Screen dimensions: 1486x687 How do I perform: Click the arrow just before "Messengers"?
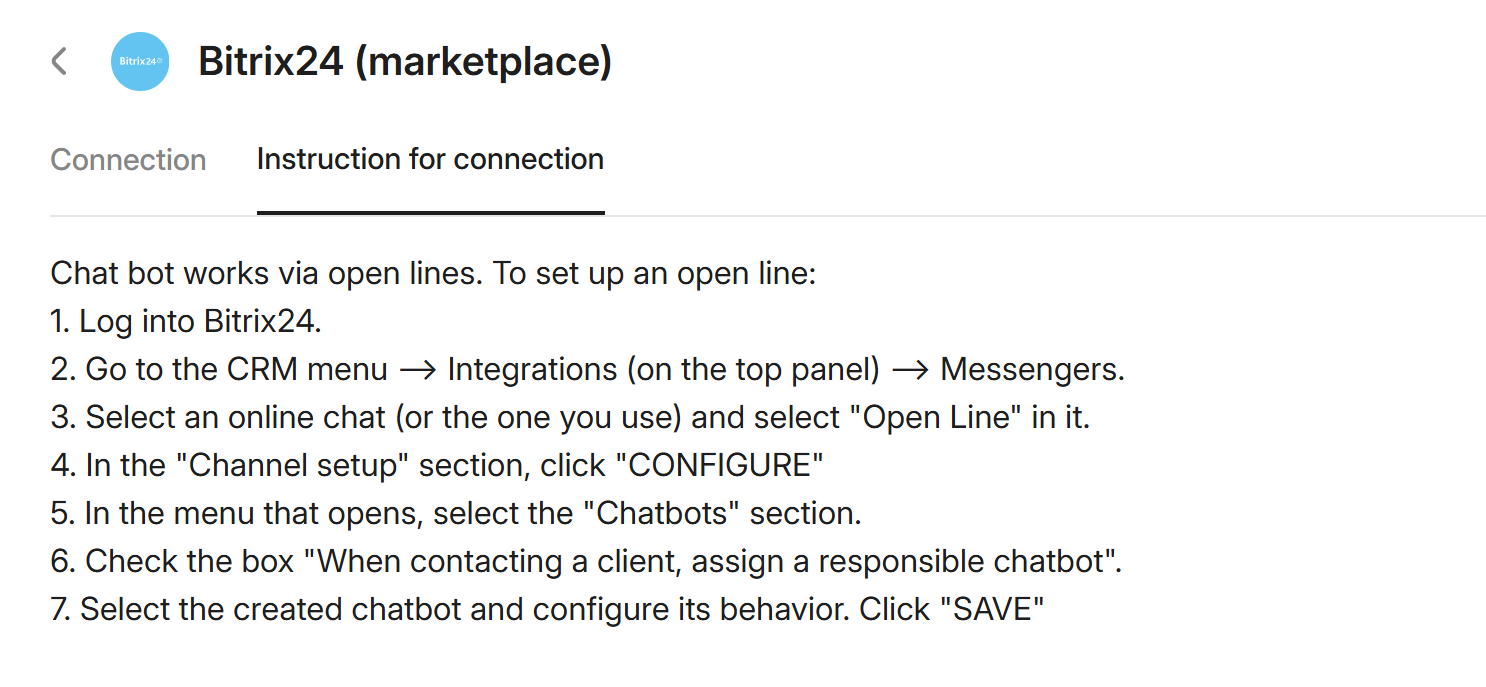(x=910, y=370)
